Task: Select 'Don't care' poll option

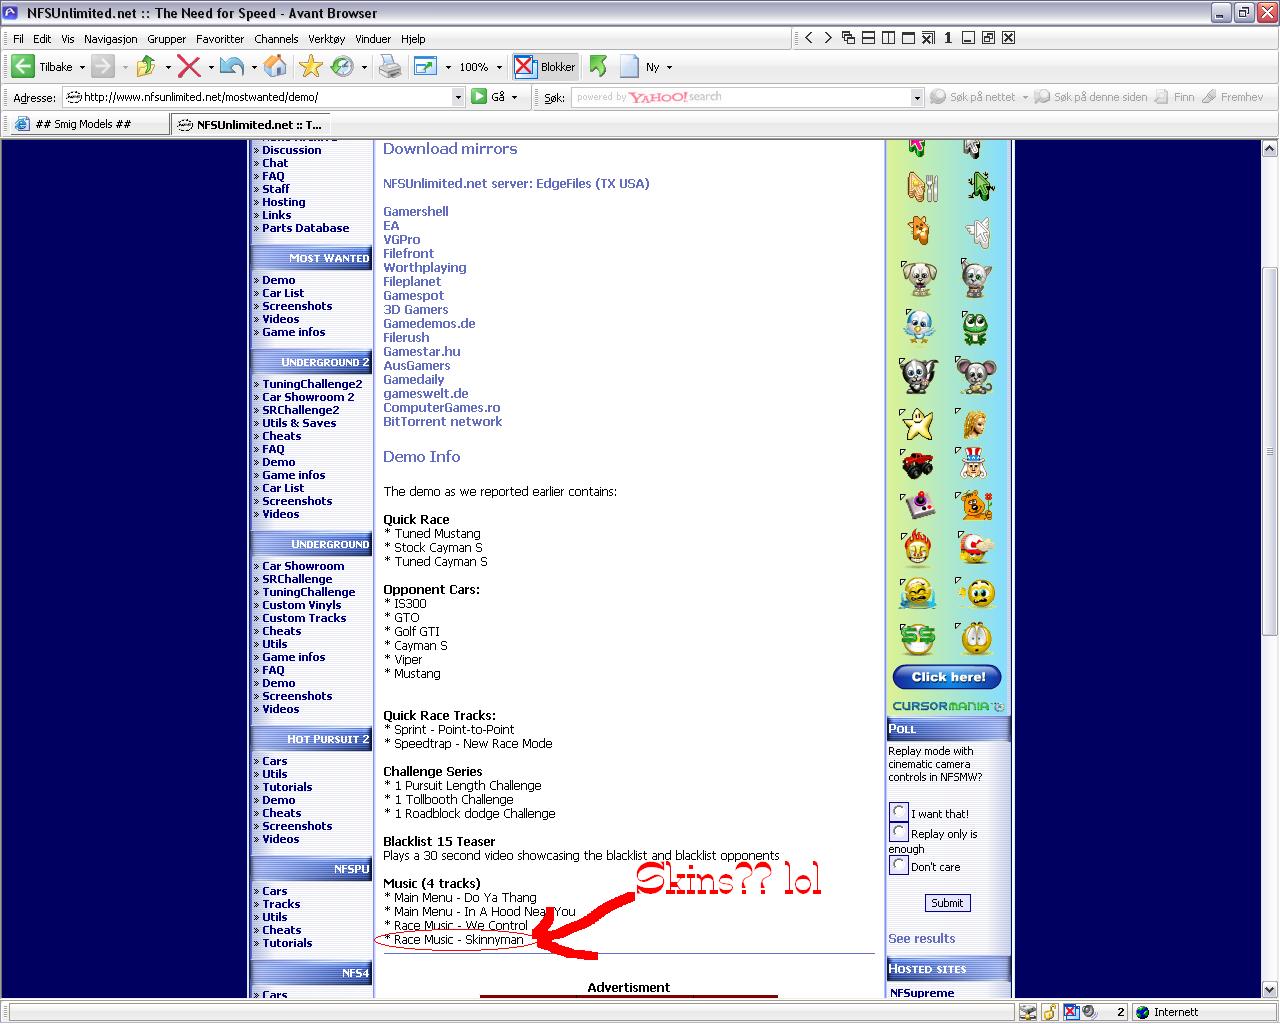Action: 899,865
